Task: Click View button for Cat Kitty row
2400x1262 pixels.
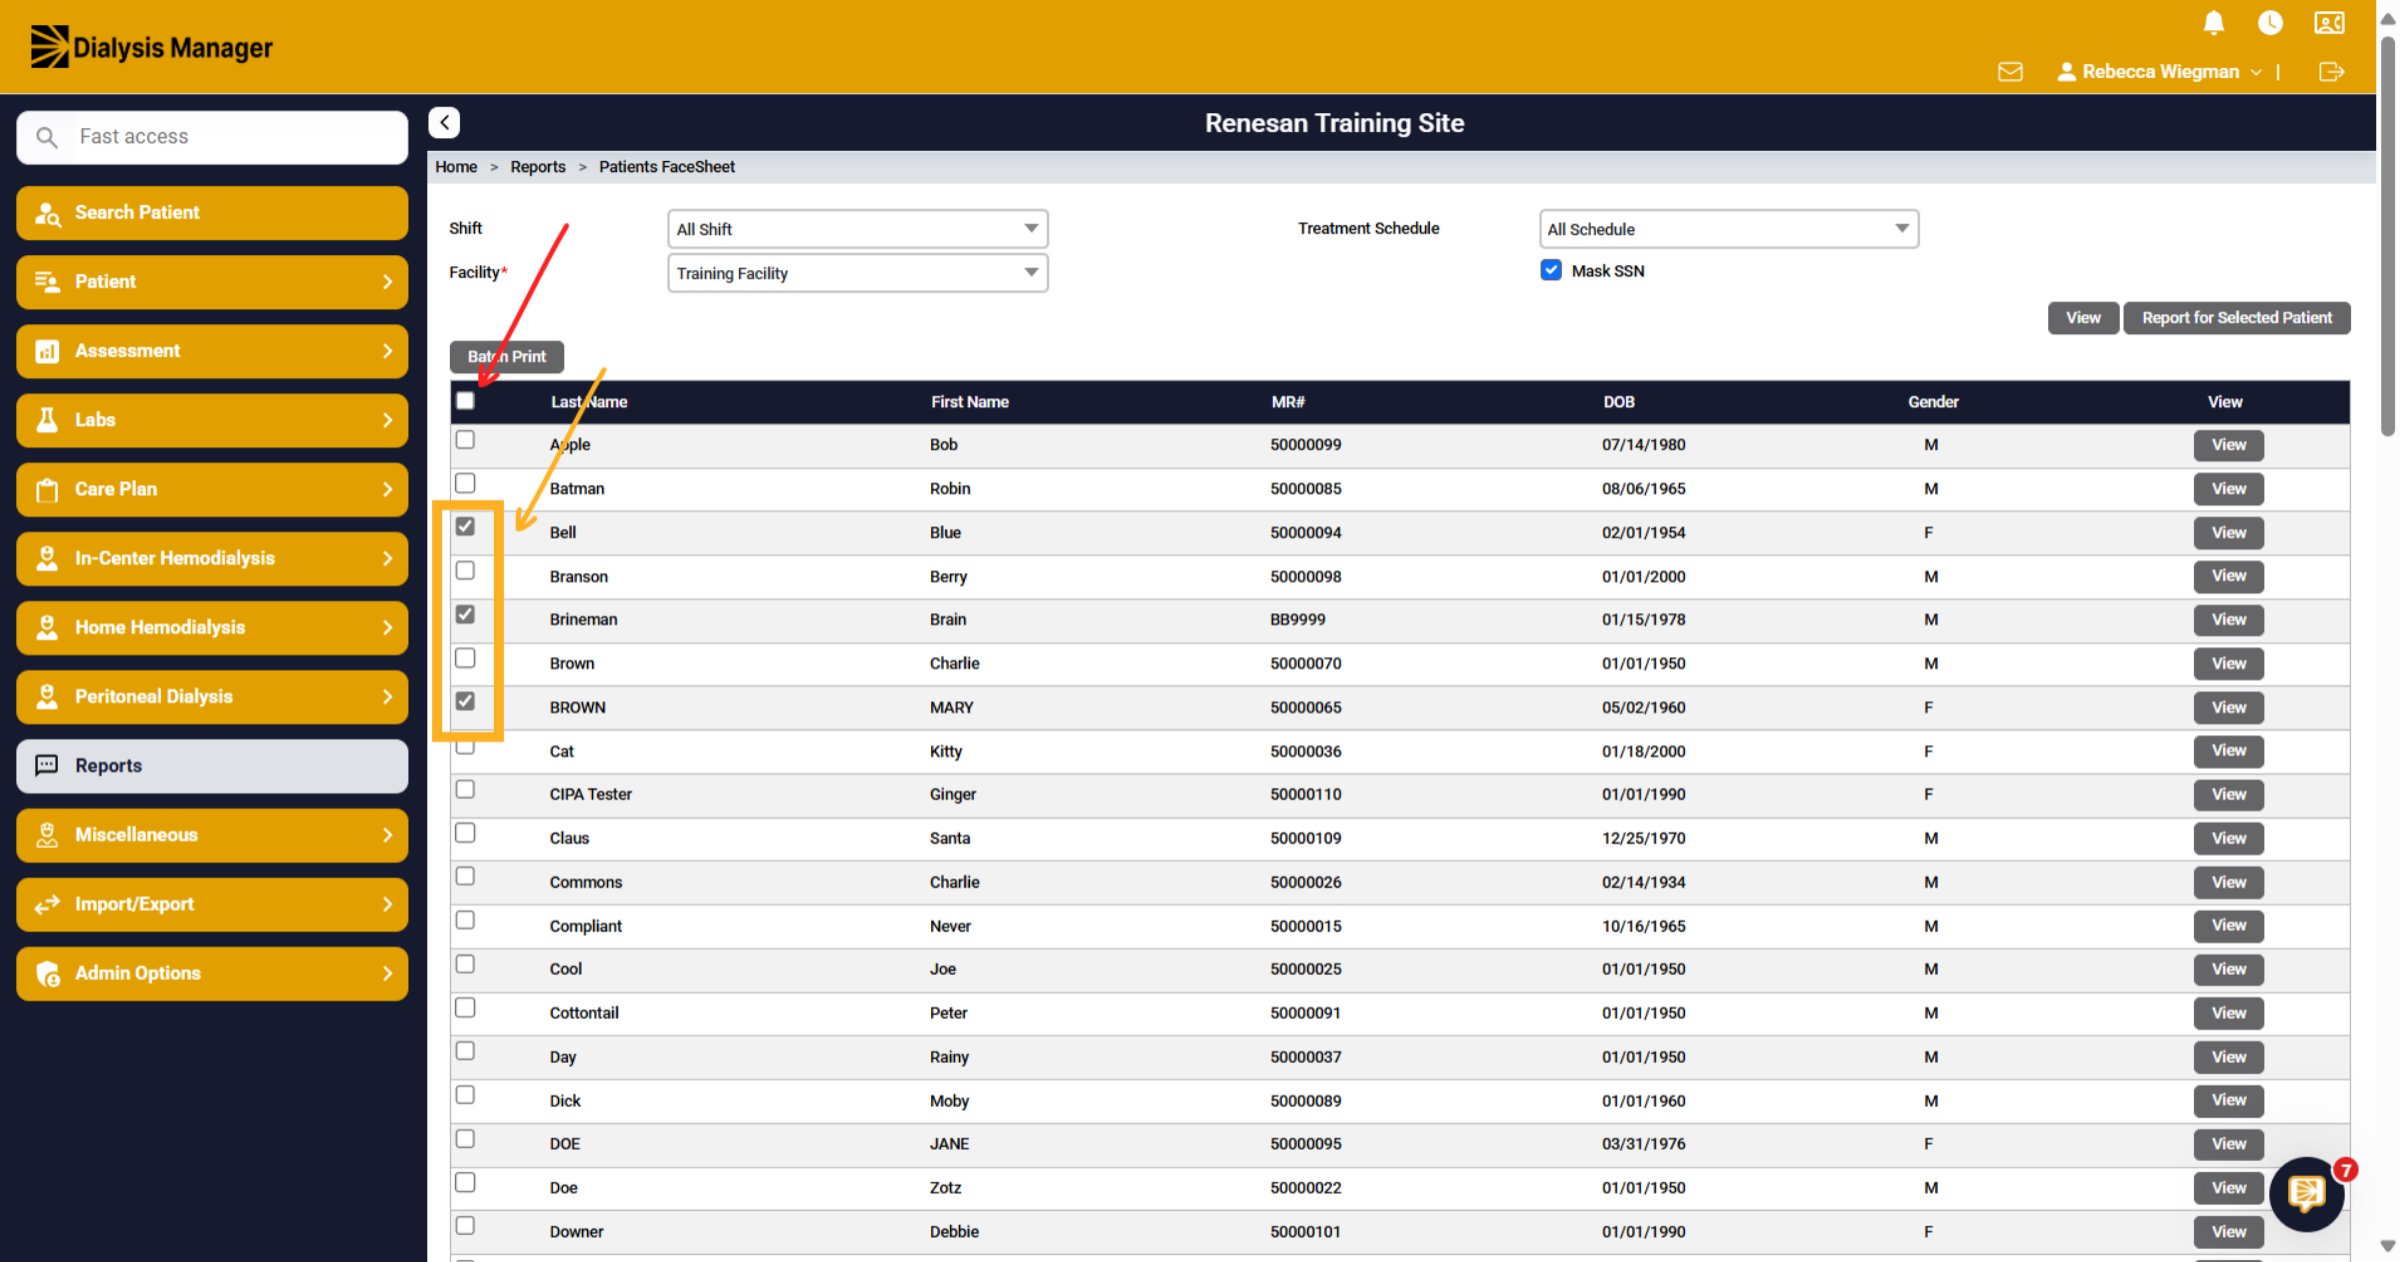Action: (2228, 751)
